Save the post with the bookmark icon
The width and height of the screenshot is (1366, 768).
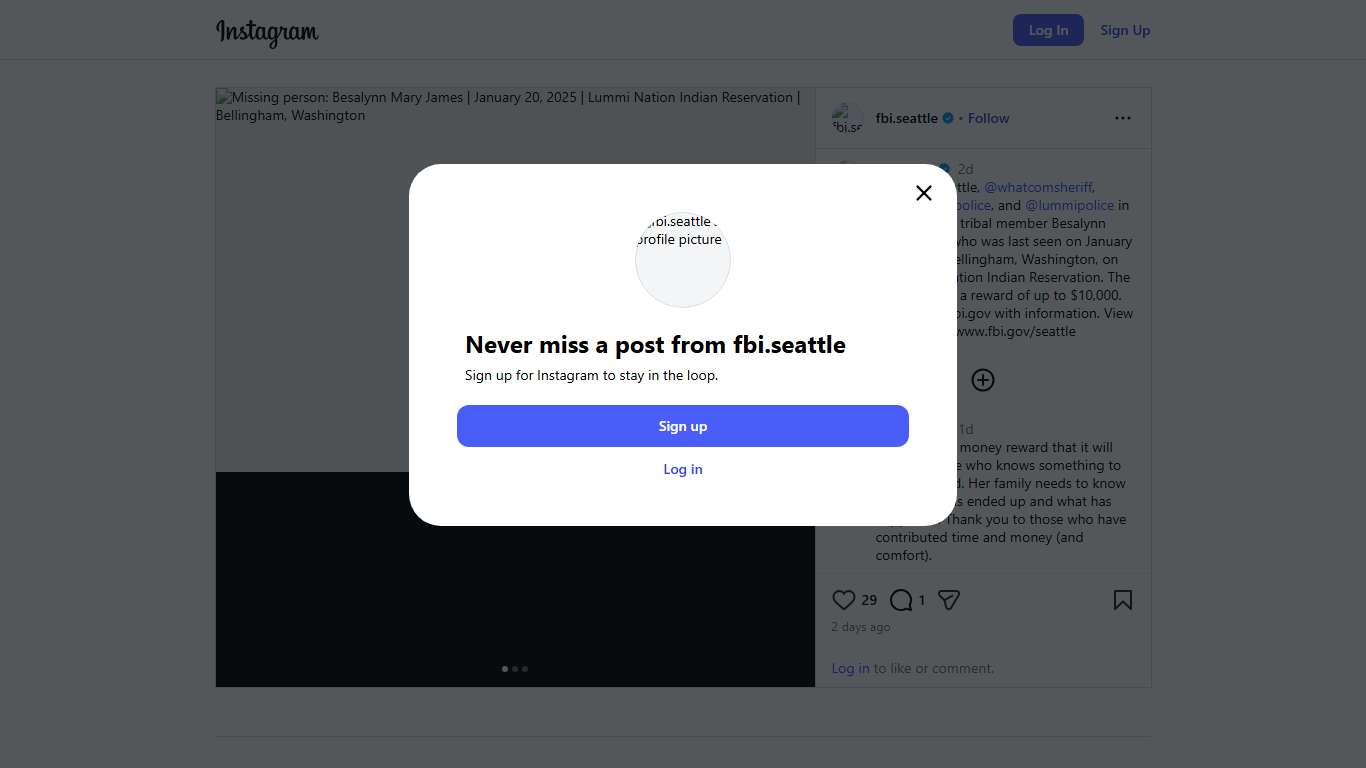click(x=1123, y=600)
